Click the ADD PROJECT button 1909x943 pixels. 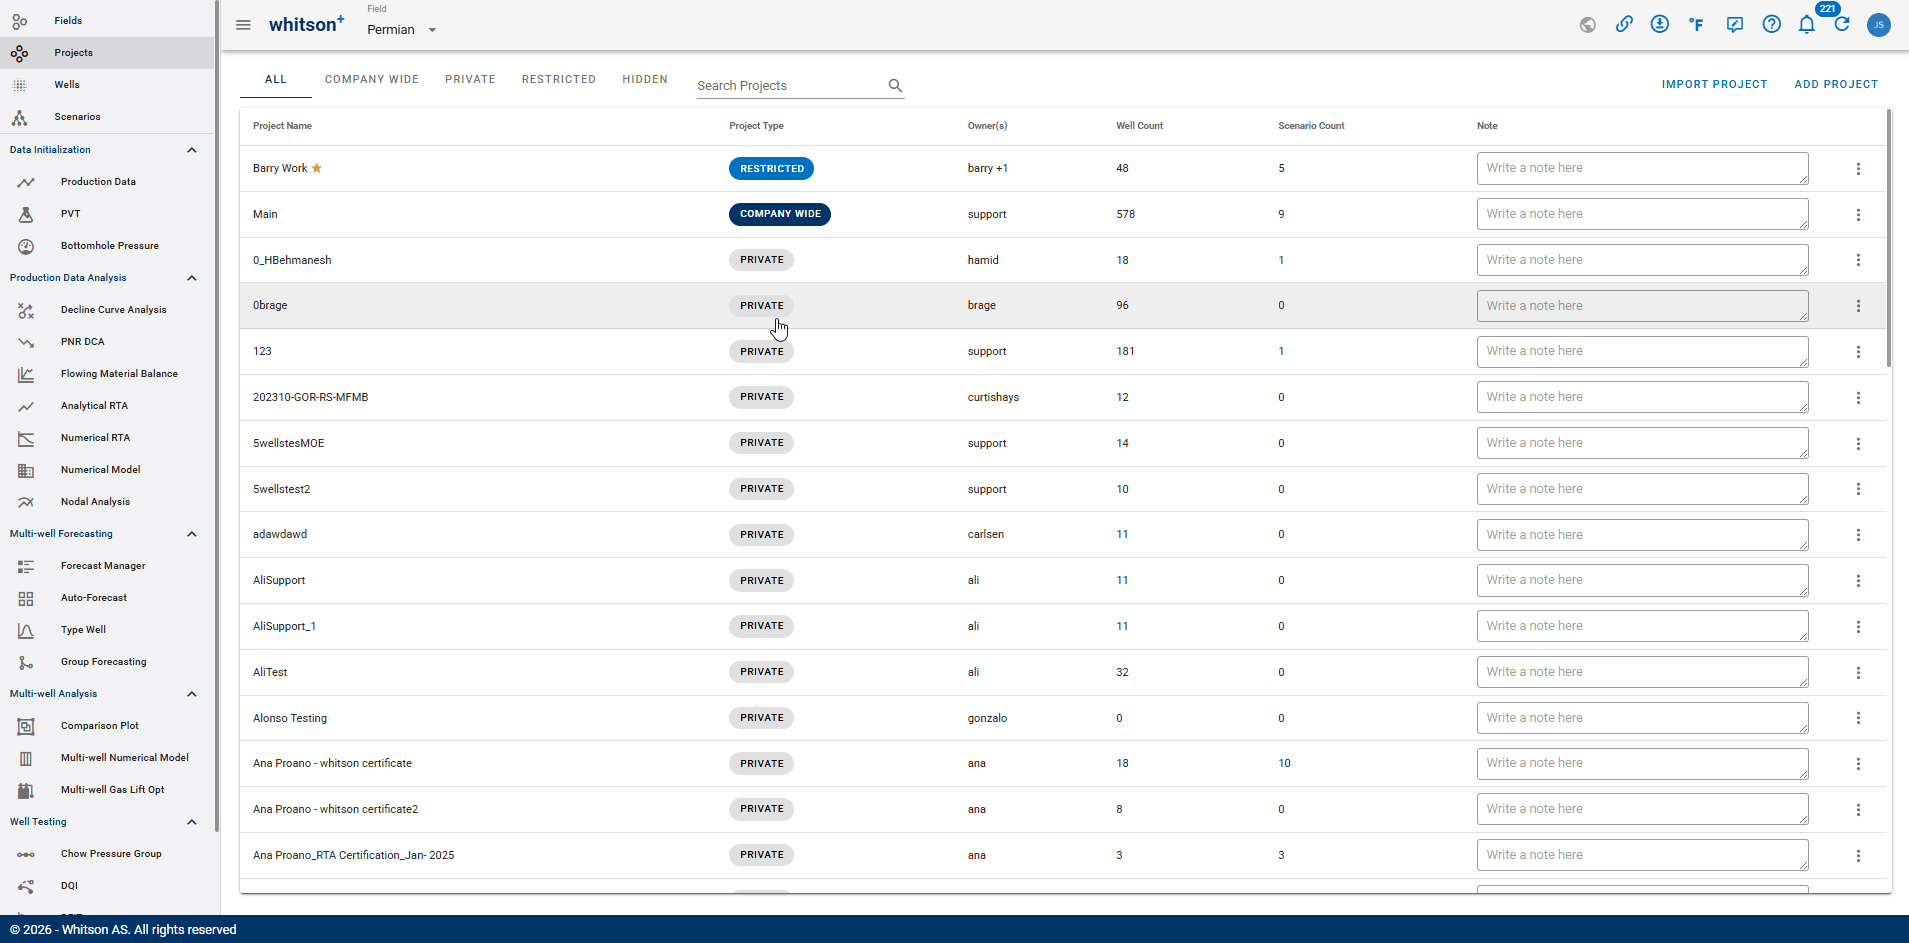1836,84
